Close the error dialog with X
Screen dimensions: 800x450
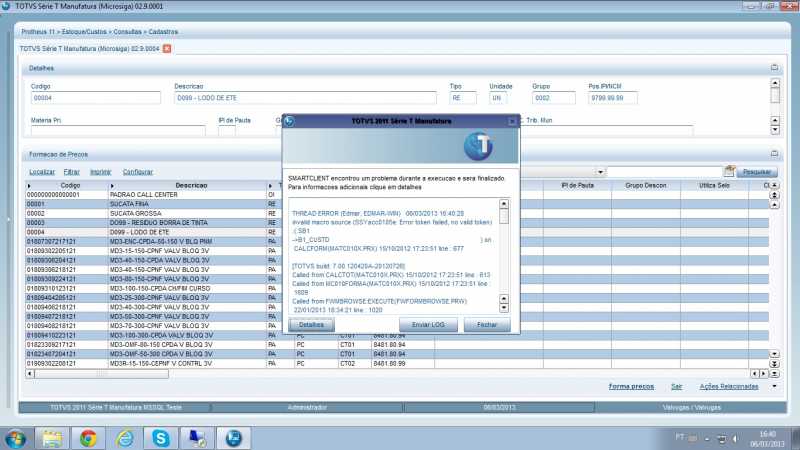[x=512, y=121]
